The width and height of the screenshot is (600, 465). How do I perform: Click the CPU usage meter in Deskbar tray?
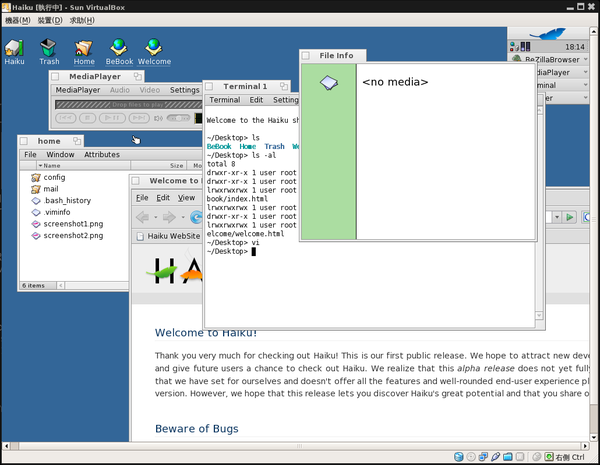[525, 47]
